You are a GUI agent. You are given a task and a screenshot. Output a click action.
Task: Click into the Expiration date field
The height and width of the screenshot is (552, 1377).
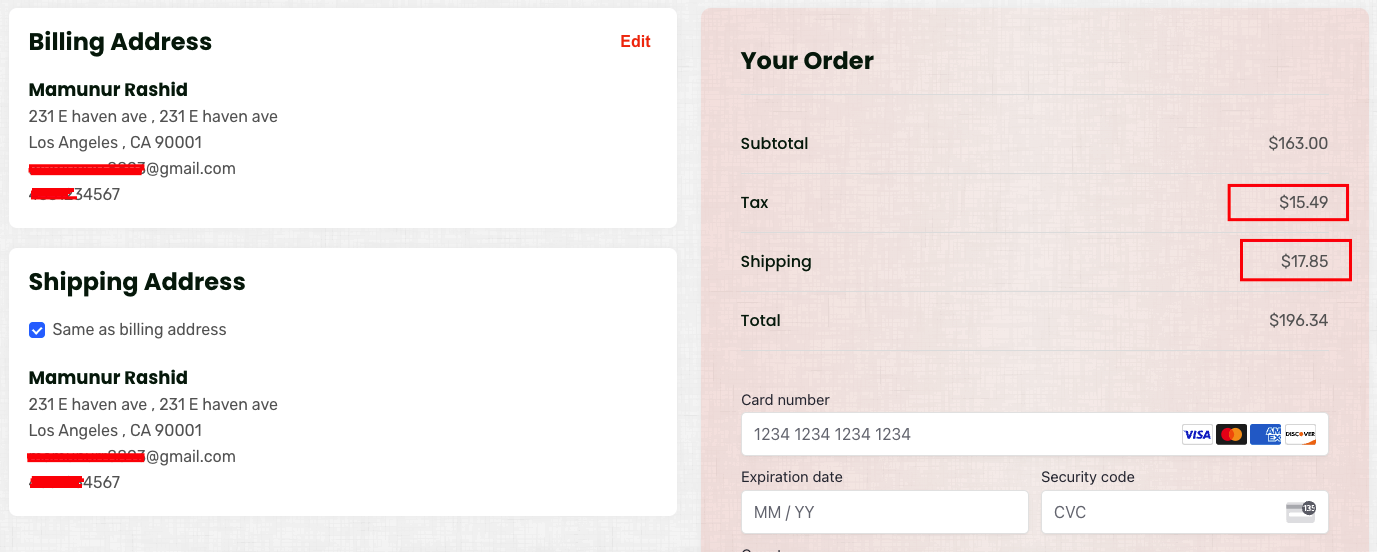tap(884, 512)
